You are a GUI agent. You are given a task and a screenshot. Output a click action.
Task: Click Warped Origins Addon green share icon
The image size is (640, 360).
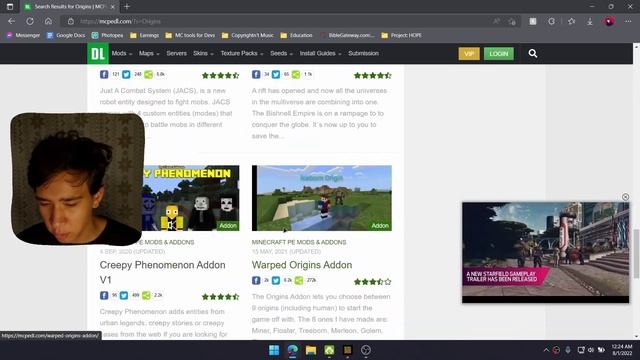tap(299, 280)
